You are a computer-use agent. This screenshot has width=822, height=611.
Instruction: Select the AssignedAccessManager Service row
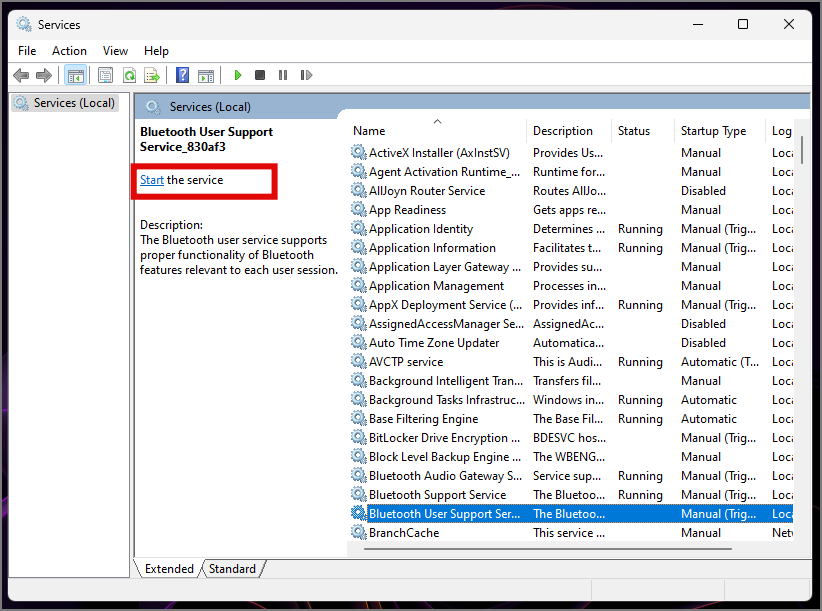tap(571, 323)
